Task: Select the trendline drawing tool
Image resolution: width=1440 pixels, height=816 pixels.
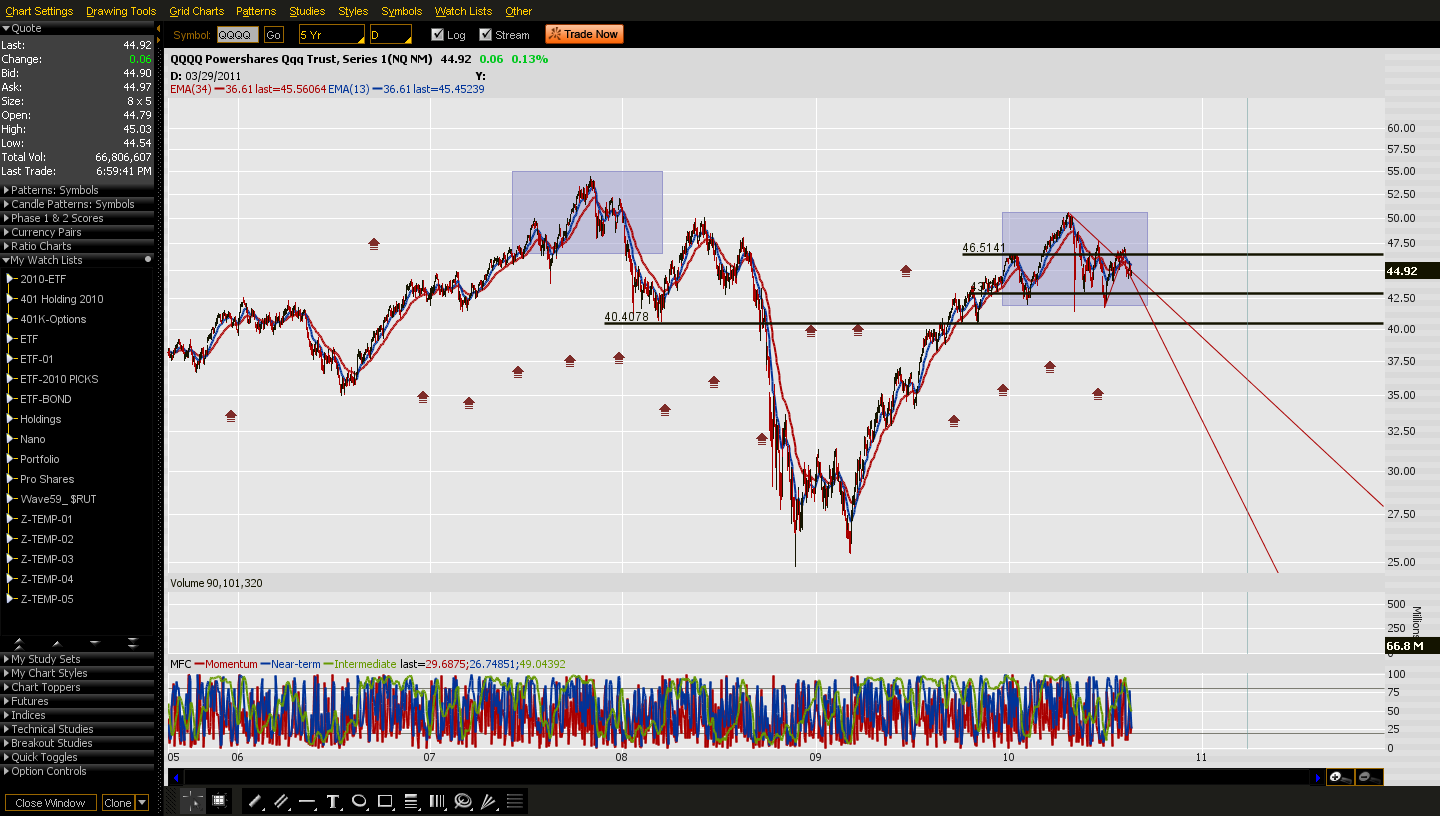Action: tap(254, 801)
